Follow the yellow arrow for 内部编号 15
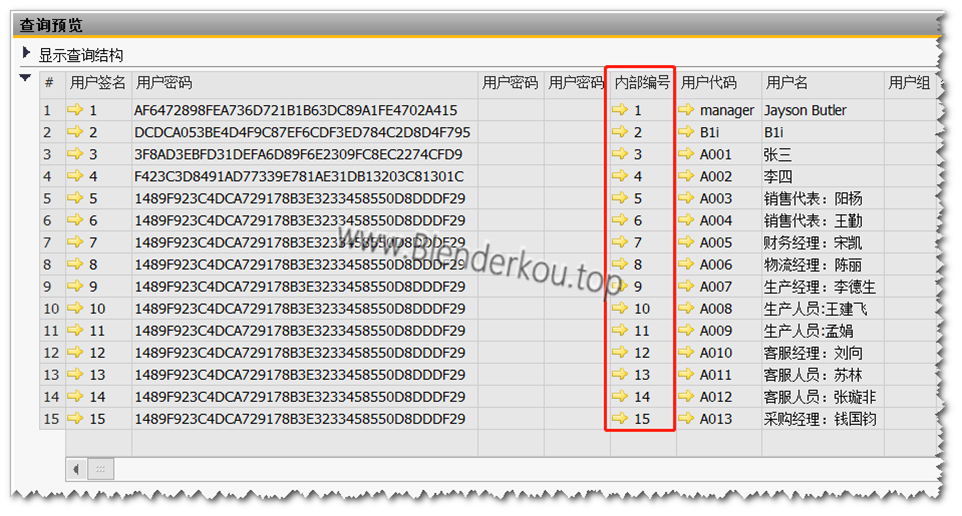Screen dimensions: 962x516 click(x=620, y=419)
